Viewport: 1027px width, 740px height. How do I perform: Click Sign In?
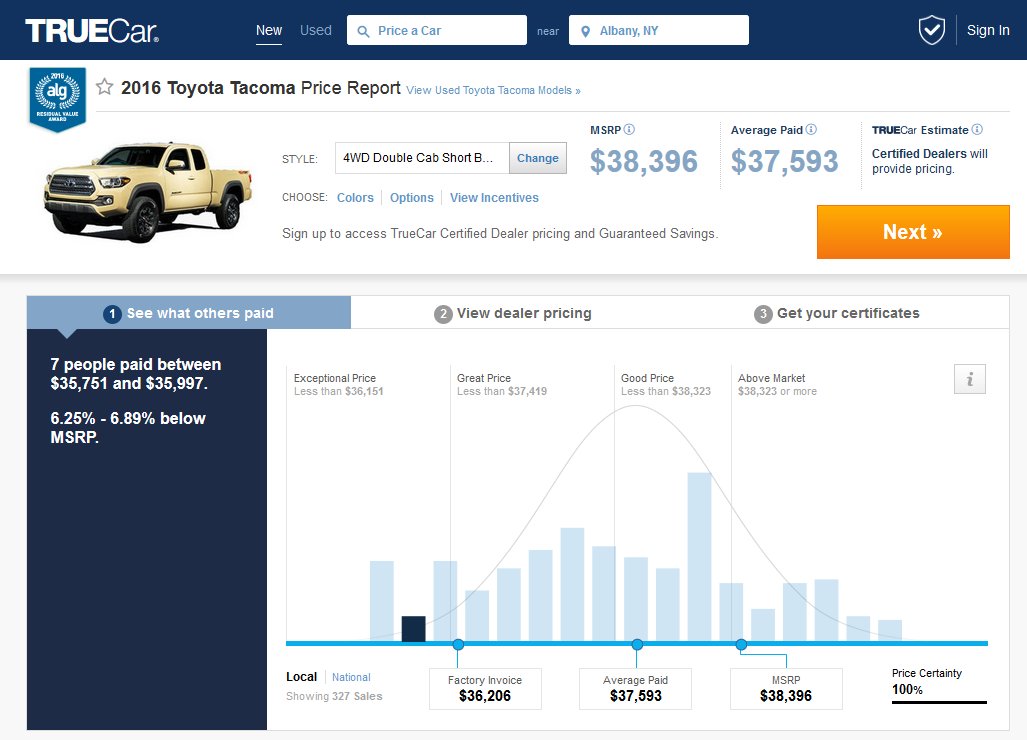pyautogui.click(x=988, y=30)
